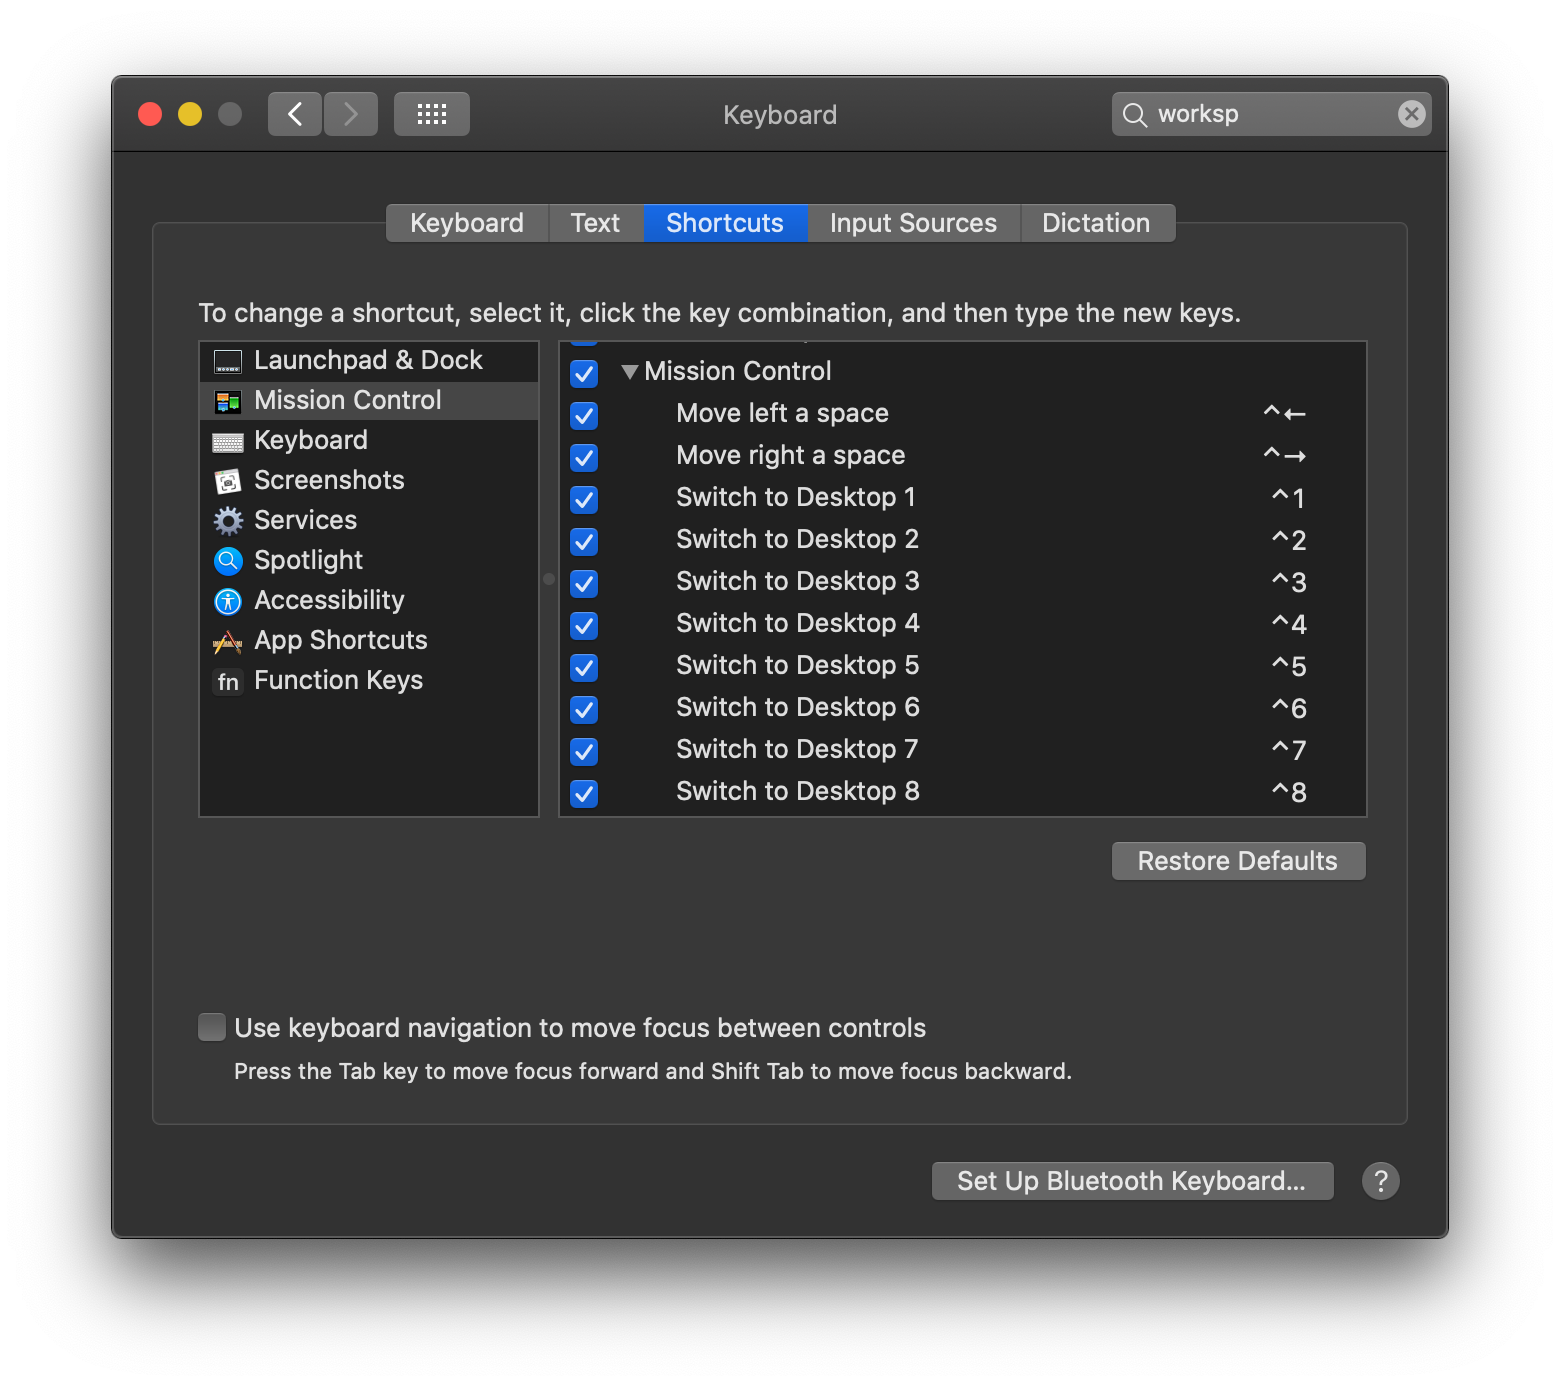Screen dimensions: 1560x1386
Task: Click the Control-Left Arrow key combination
Action: (1285, 413)
